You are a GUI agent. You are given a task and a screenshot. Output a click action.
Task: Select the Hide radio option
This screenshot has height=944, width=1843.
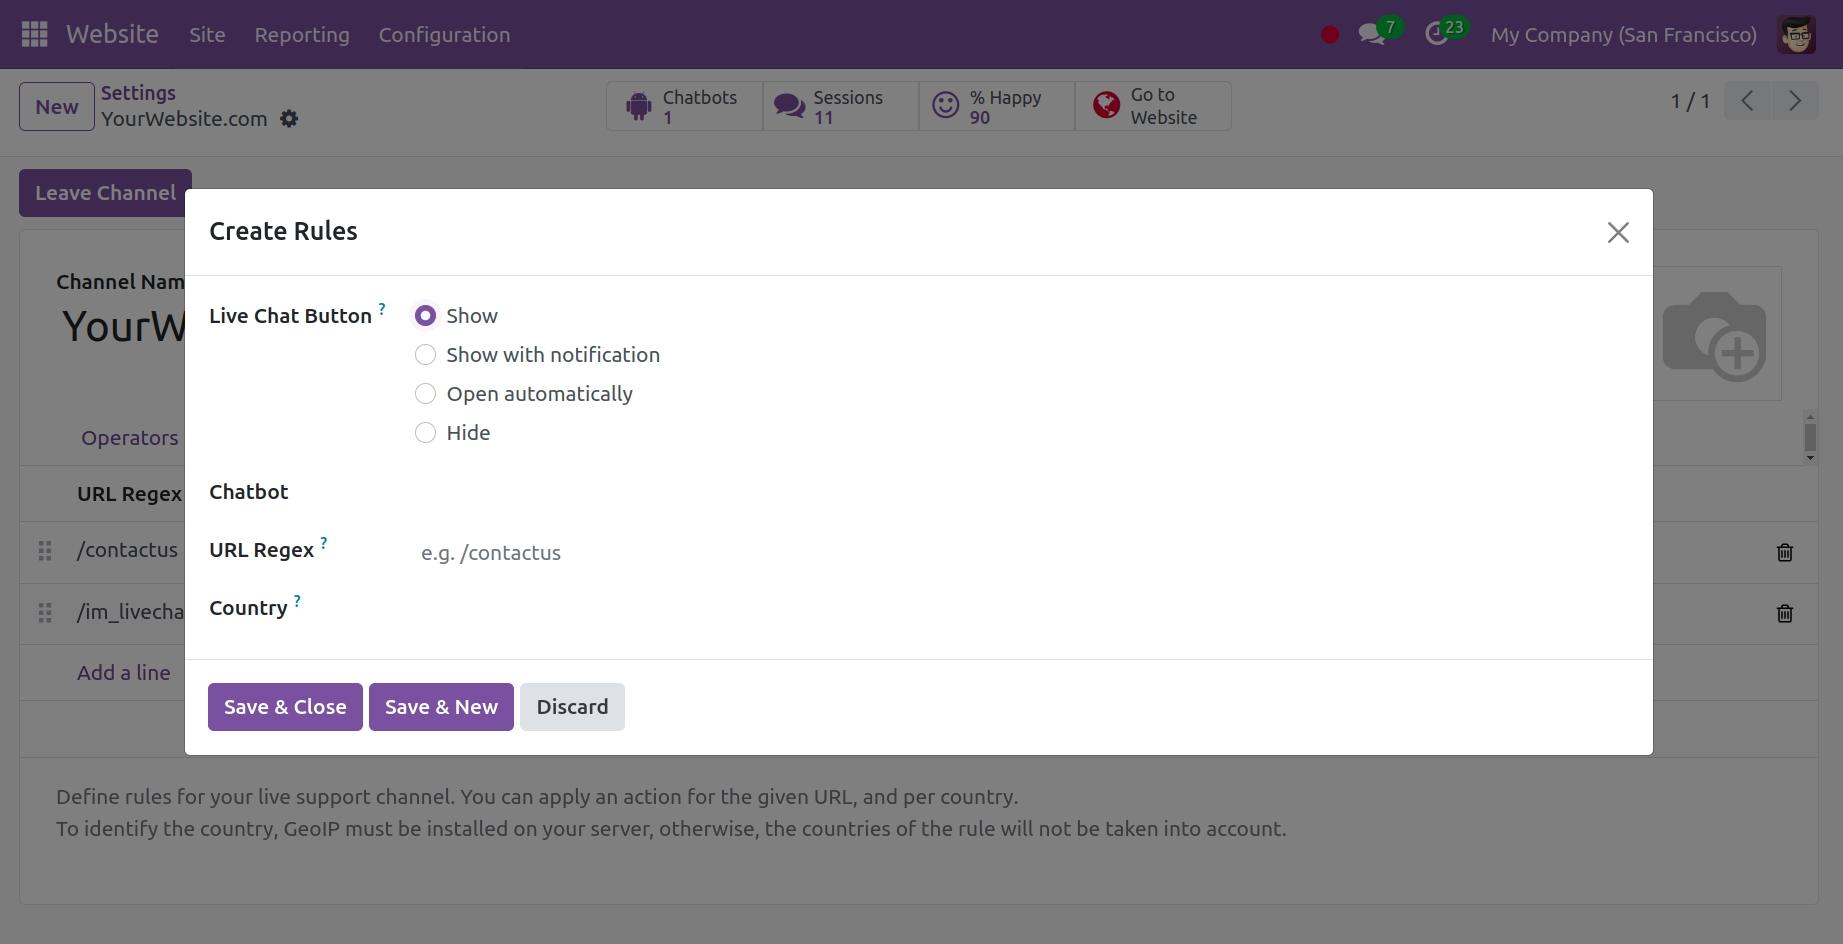point(426,433)
